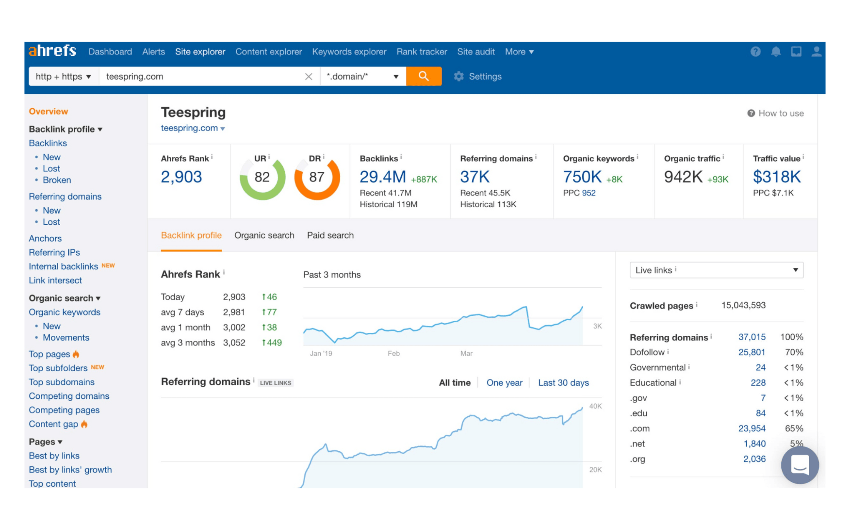Open the chat widget bubble
Screen dimensions: 850x530
(800, 465)
